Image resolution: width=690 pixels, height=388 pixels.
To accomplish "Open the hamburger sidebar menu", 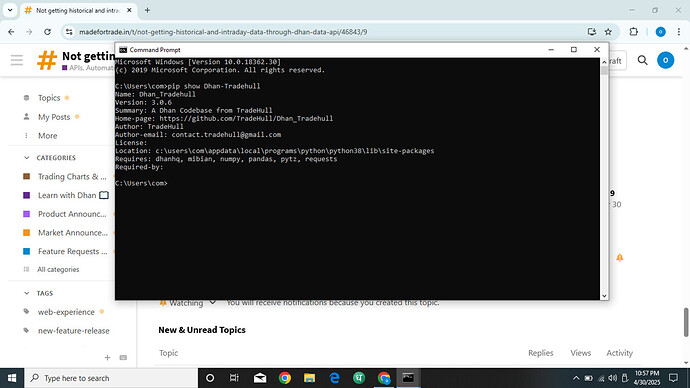I will (17, 60).
